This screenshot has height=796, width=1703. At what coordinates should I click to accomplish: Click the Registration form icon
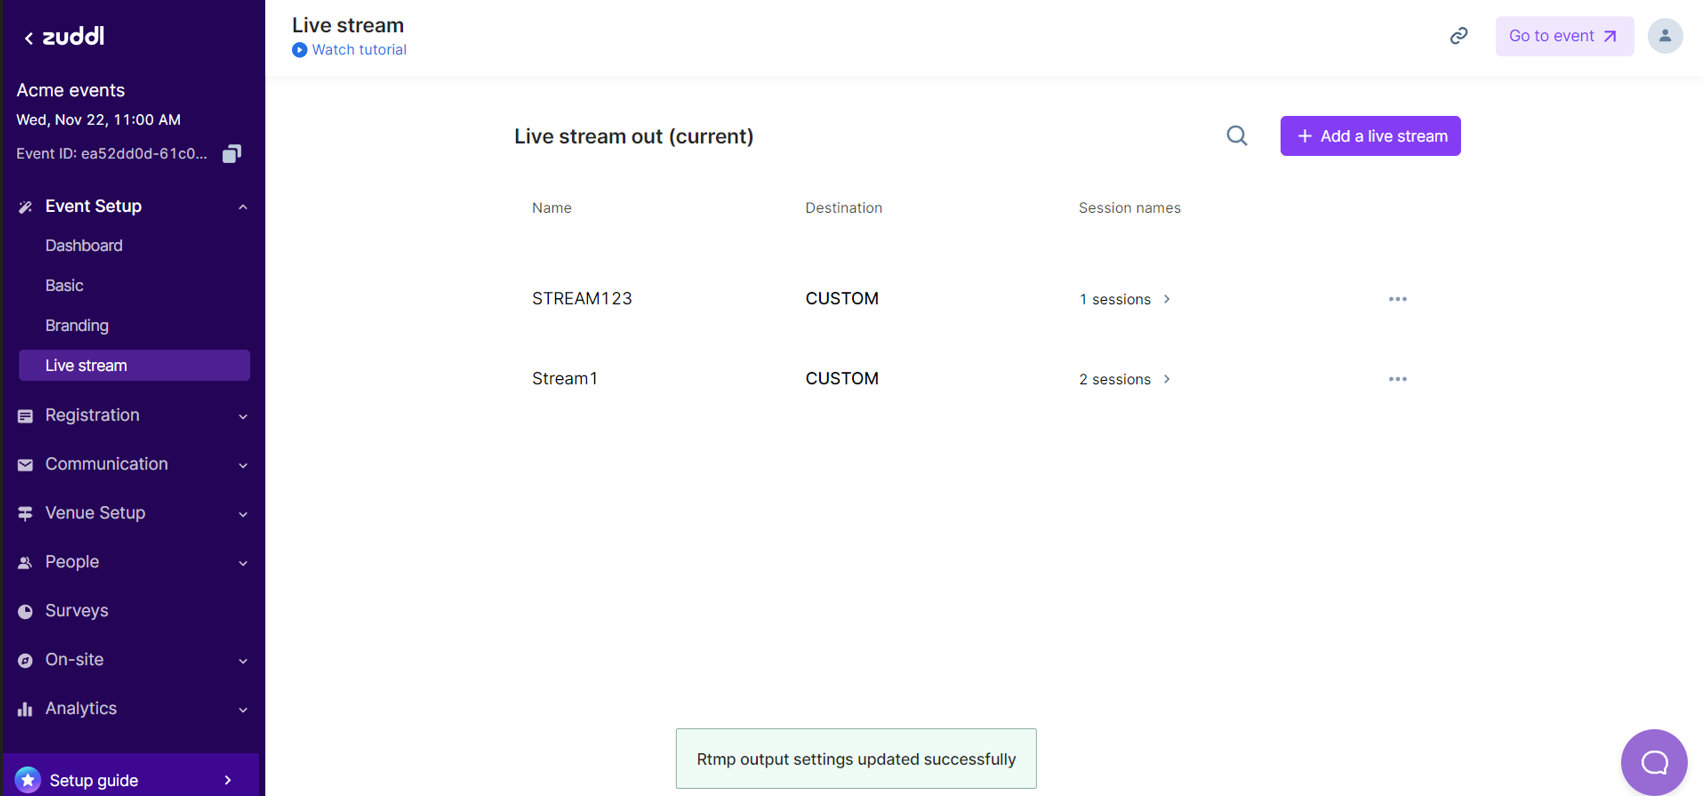click(x=25, y=416)
